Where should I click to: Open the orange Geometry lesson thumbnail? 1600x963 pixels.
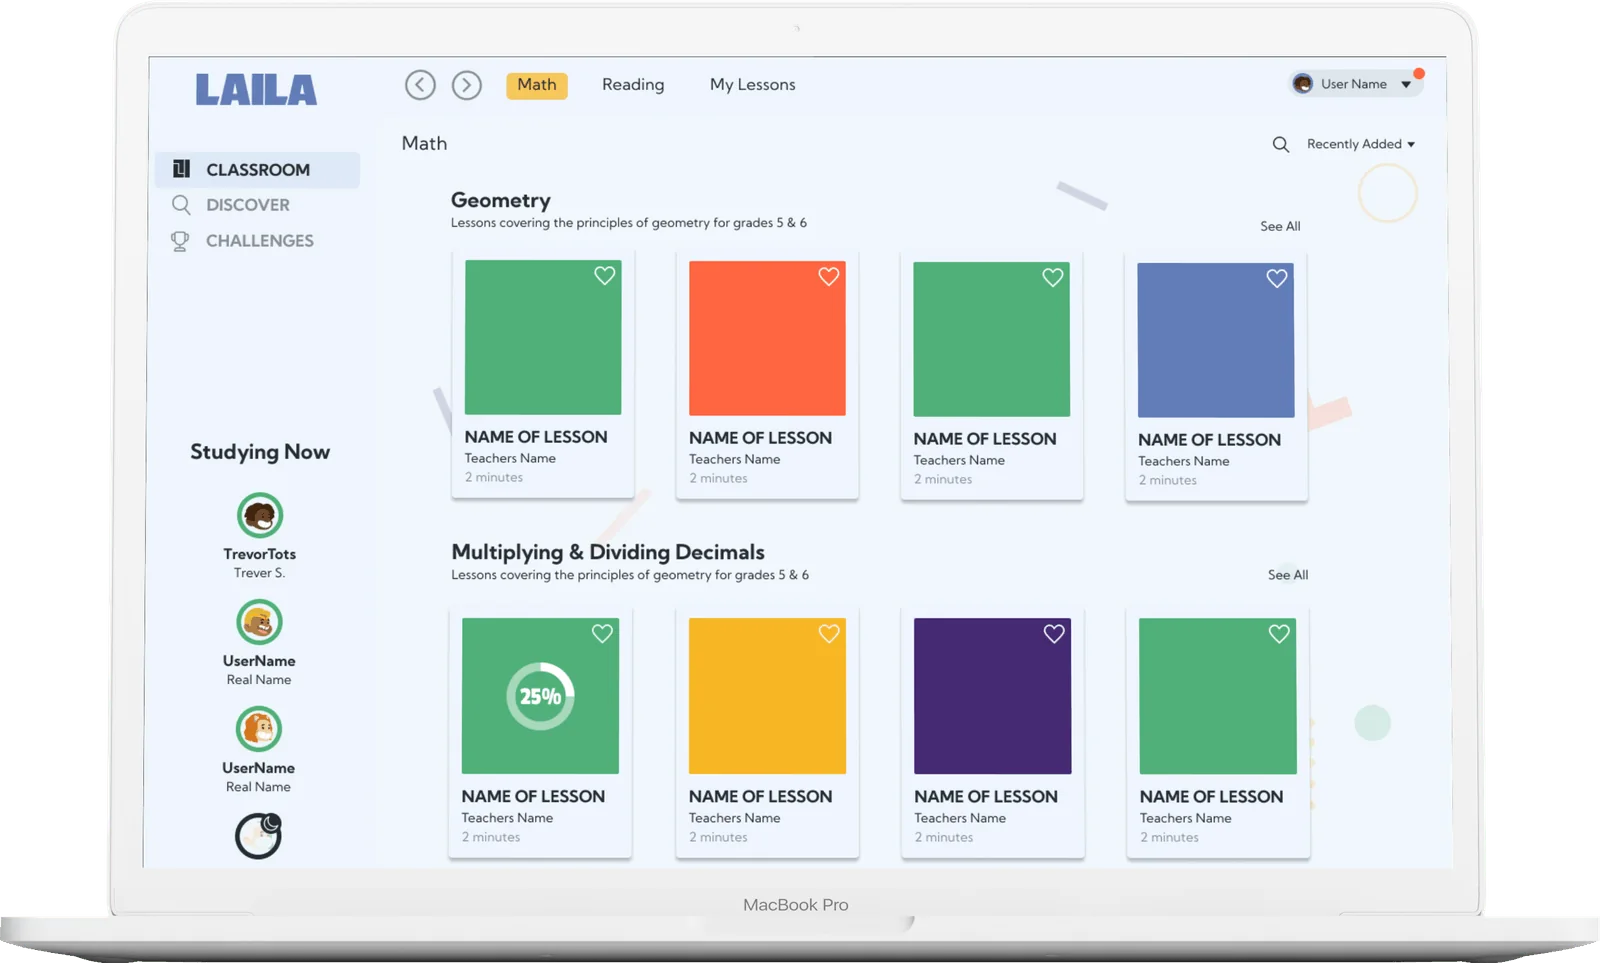[x=767, y=338]
